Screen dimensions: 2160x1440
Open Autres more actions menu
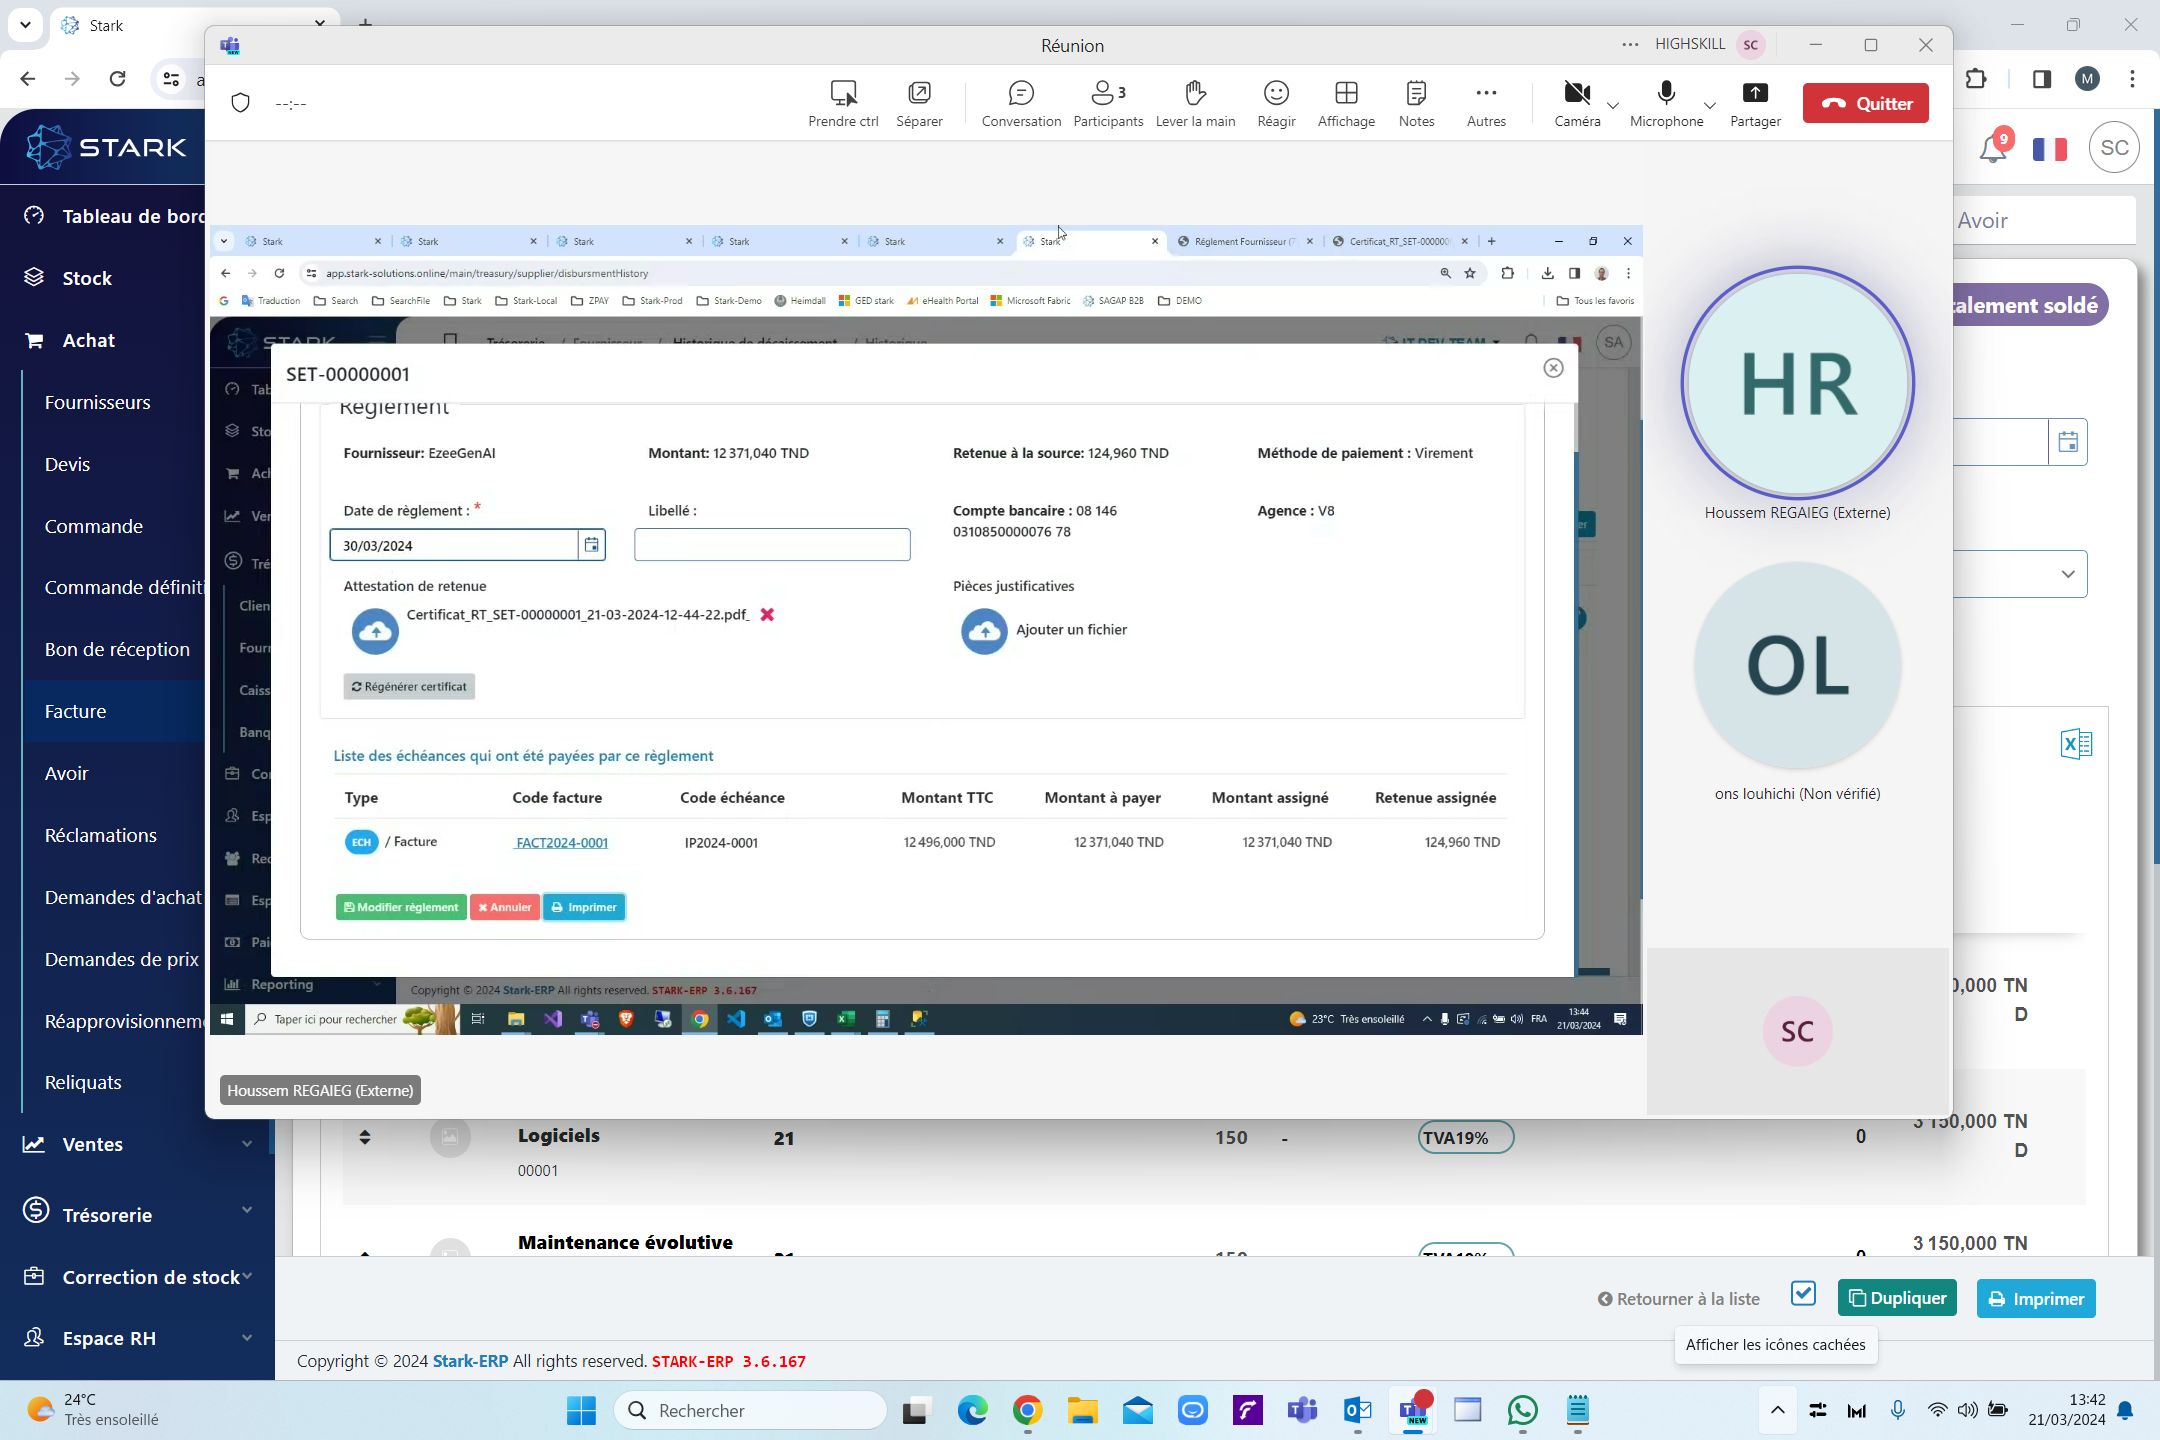coord(1486,104)
